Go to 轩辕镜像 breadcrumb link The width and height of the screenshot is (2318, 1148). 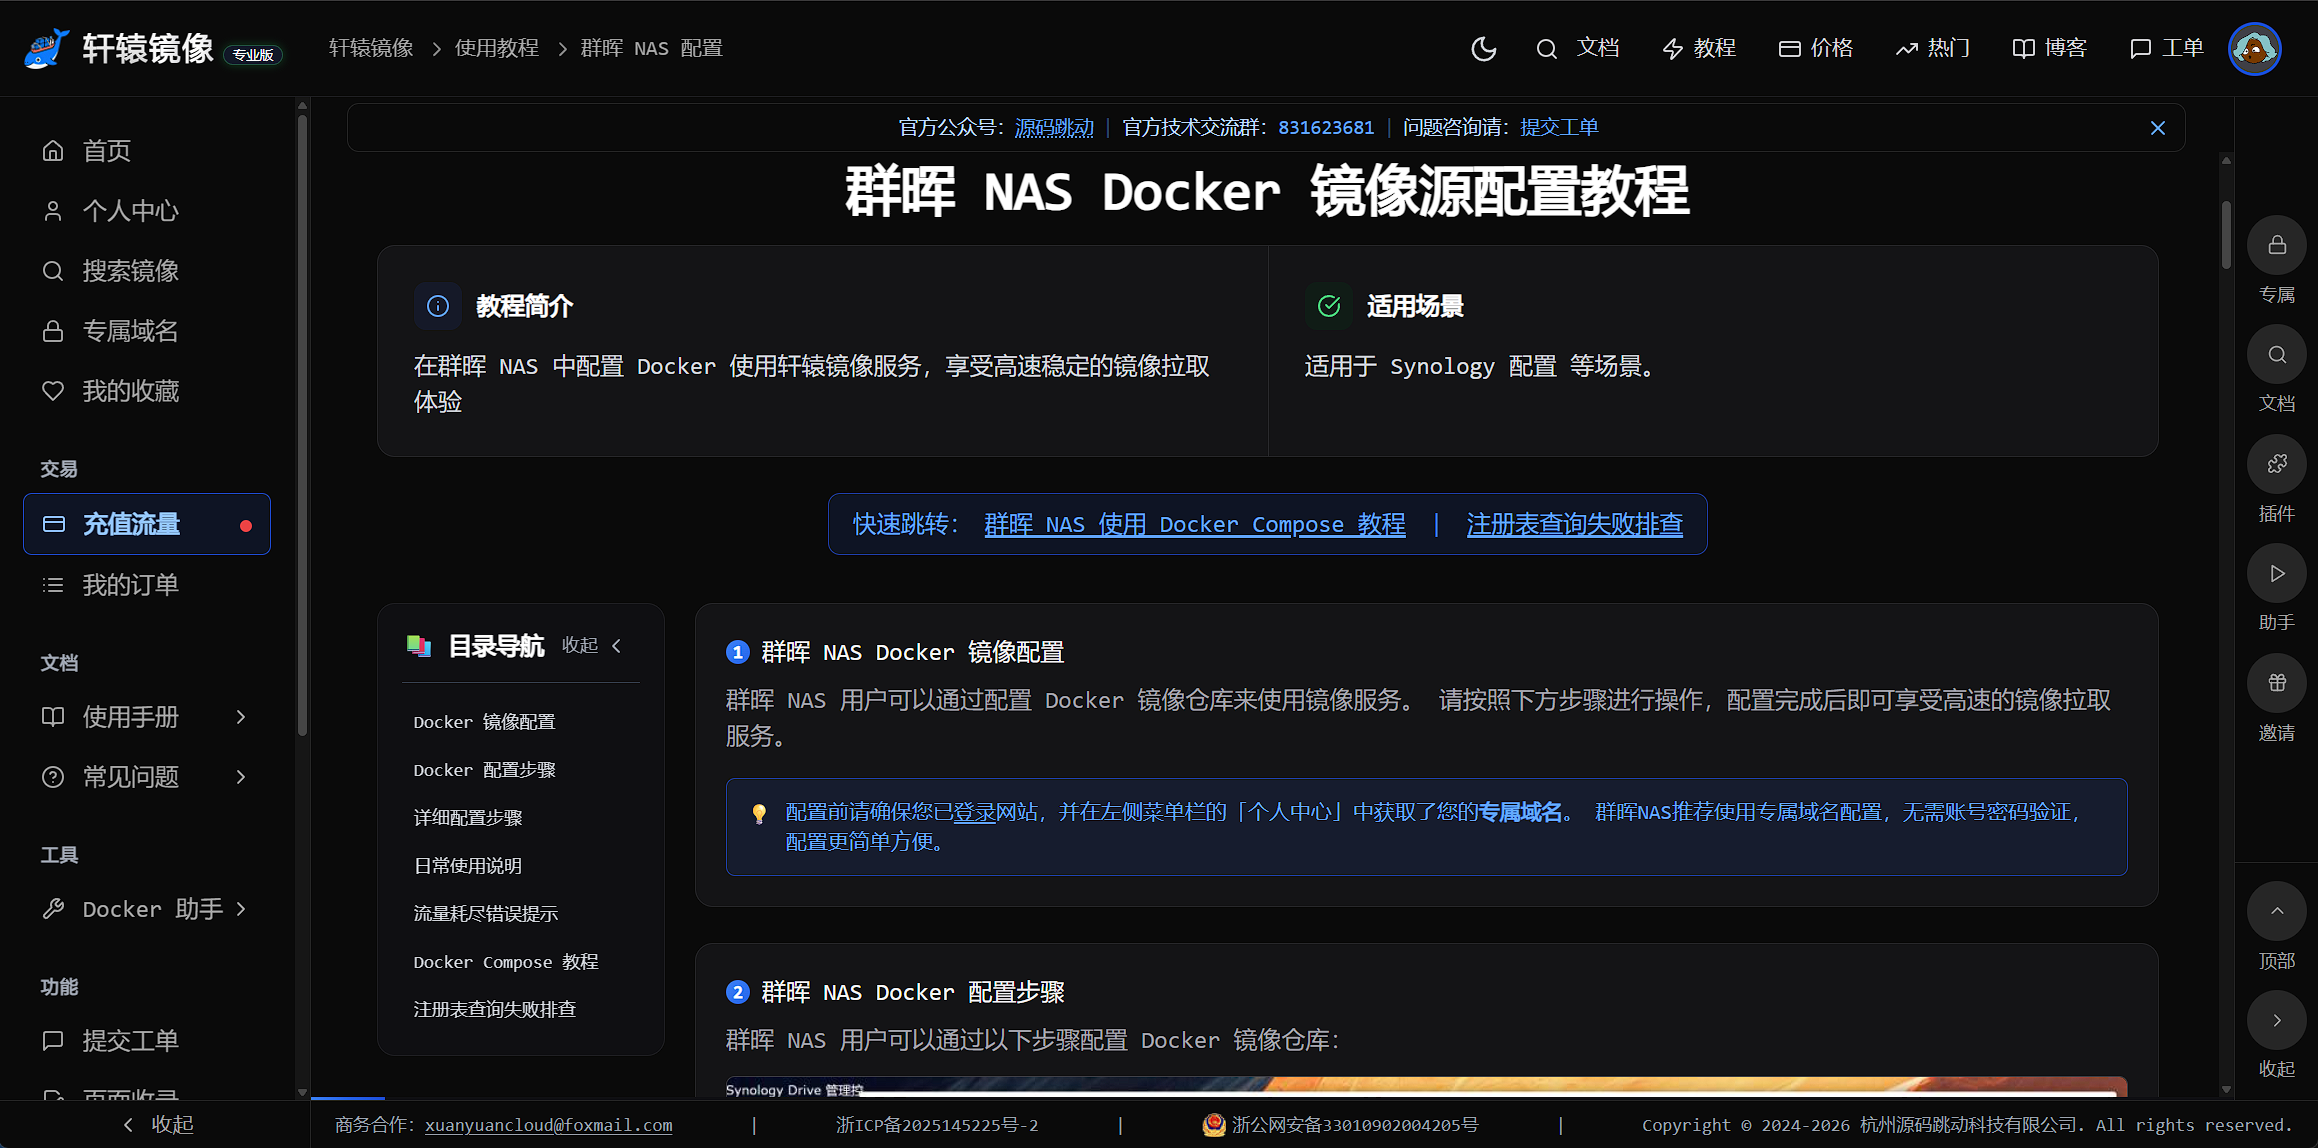pos(371,48)
